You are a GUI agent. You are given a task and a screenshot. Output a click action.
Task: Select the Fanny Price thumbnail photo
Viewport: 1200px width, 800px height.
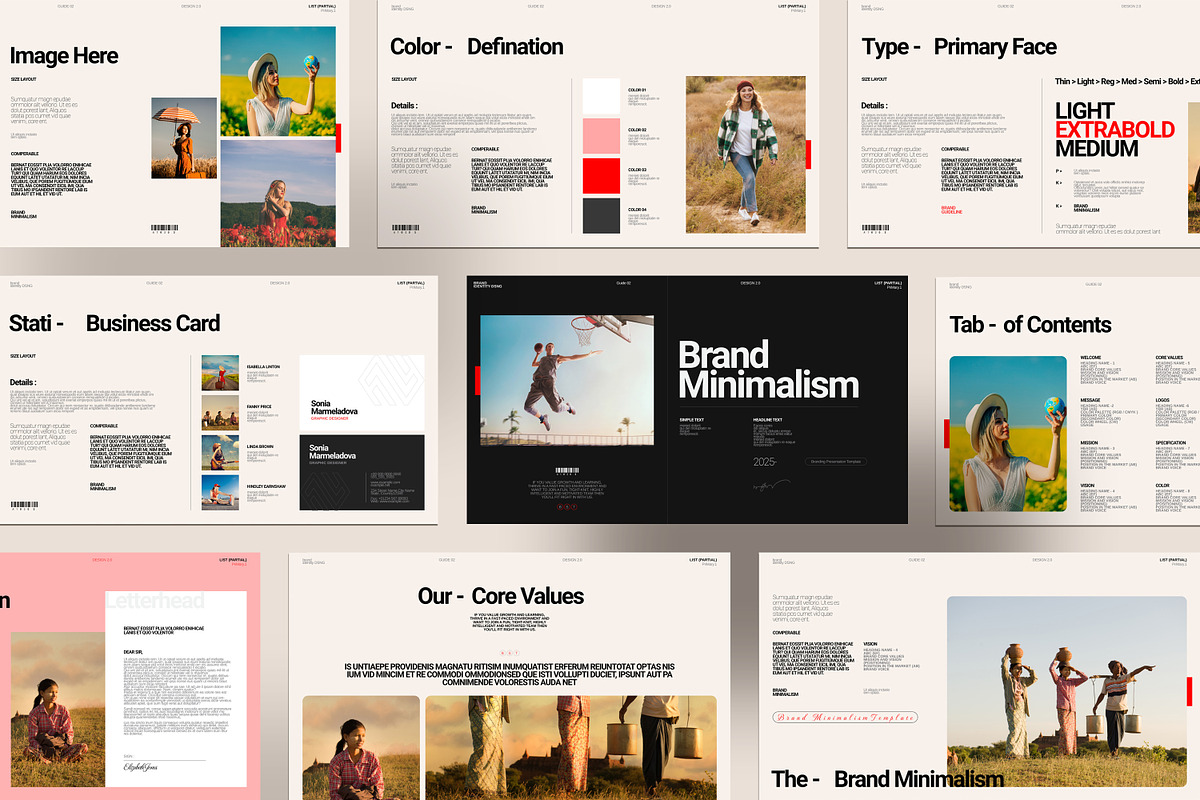click(219, 413)
